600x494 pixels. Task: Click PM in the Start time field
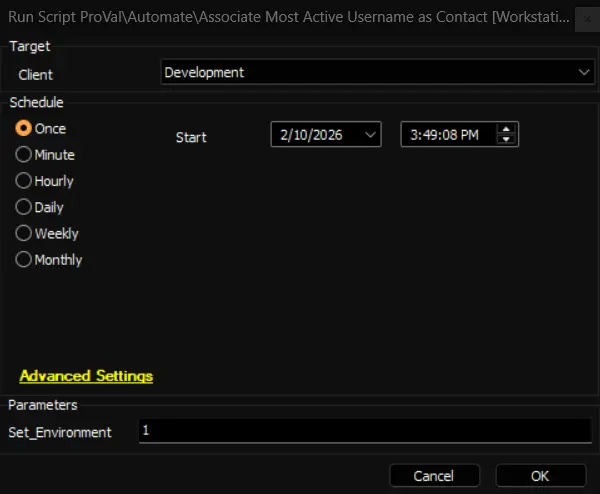click(x=468, y=135)
